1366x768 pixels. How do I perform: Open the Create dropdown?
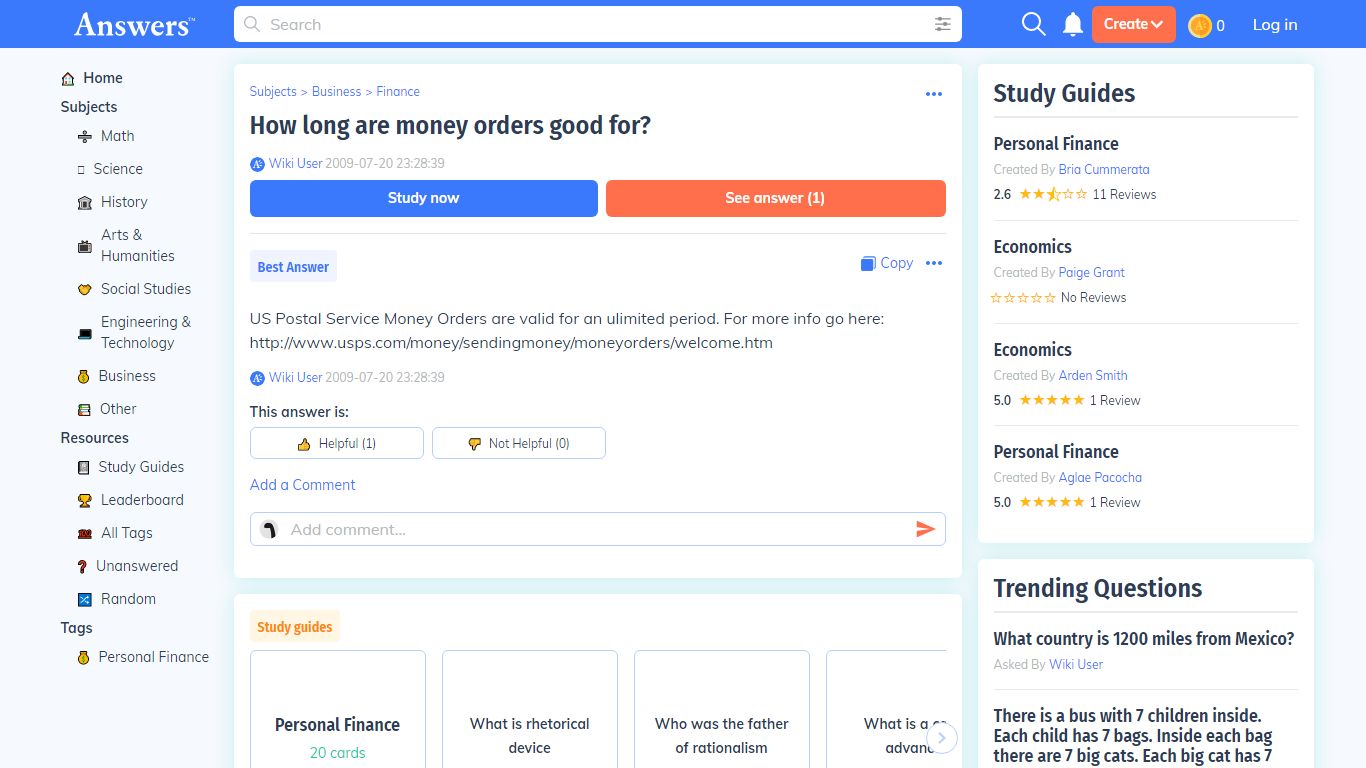1133,24
